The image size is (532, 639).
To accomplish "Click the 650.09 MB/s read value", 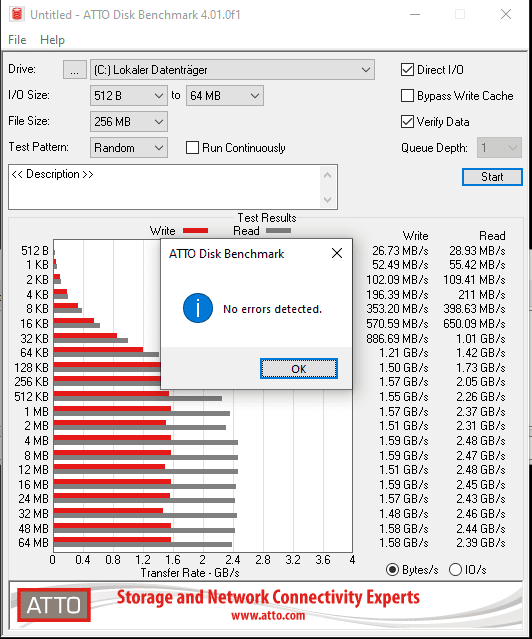I will click(474, 324).
